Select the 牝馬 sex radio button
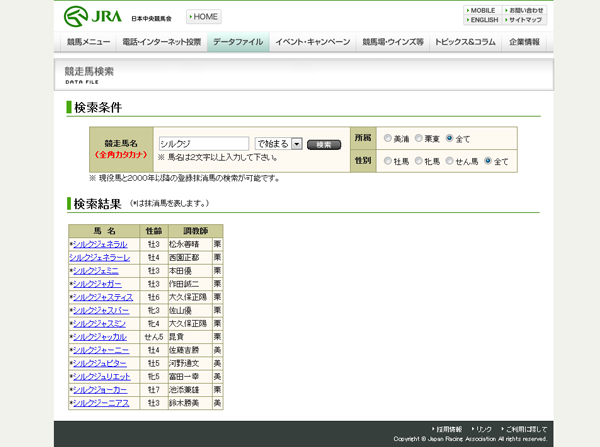Image resolution: width=600 pixels, height=447 pixels. 419,161
